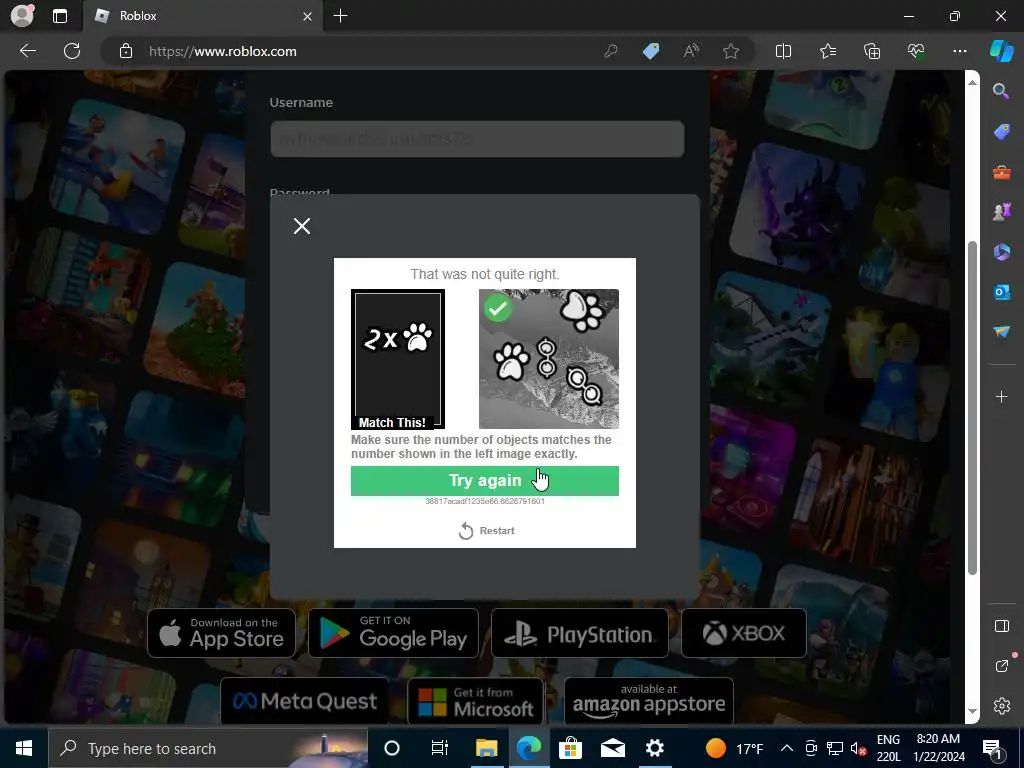Open notification center on taskbar

pyautogui.click(x=992, y=748)
